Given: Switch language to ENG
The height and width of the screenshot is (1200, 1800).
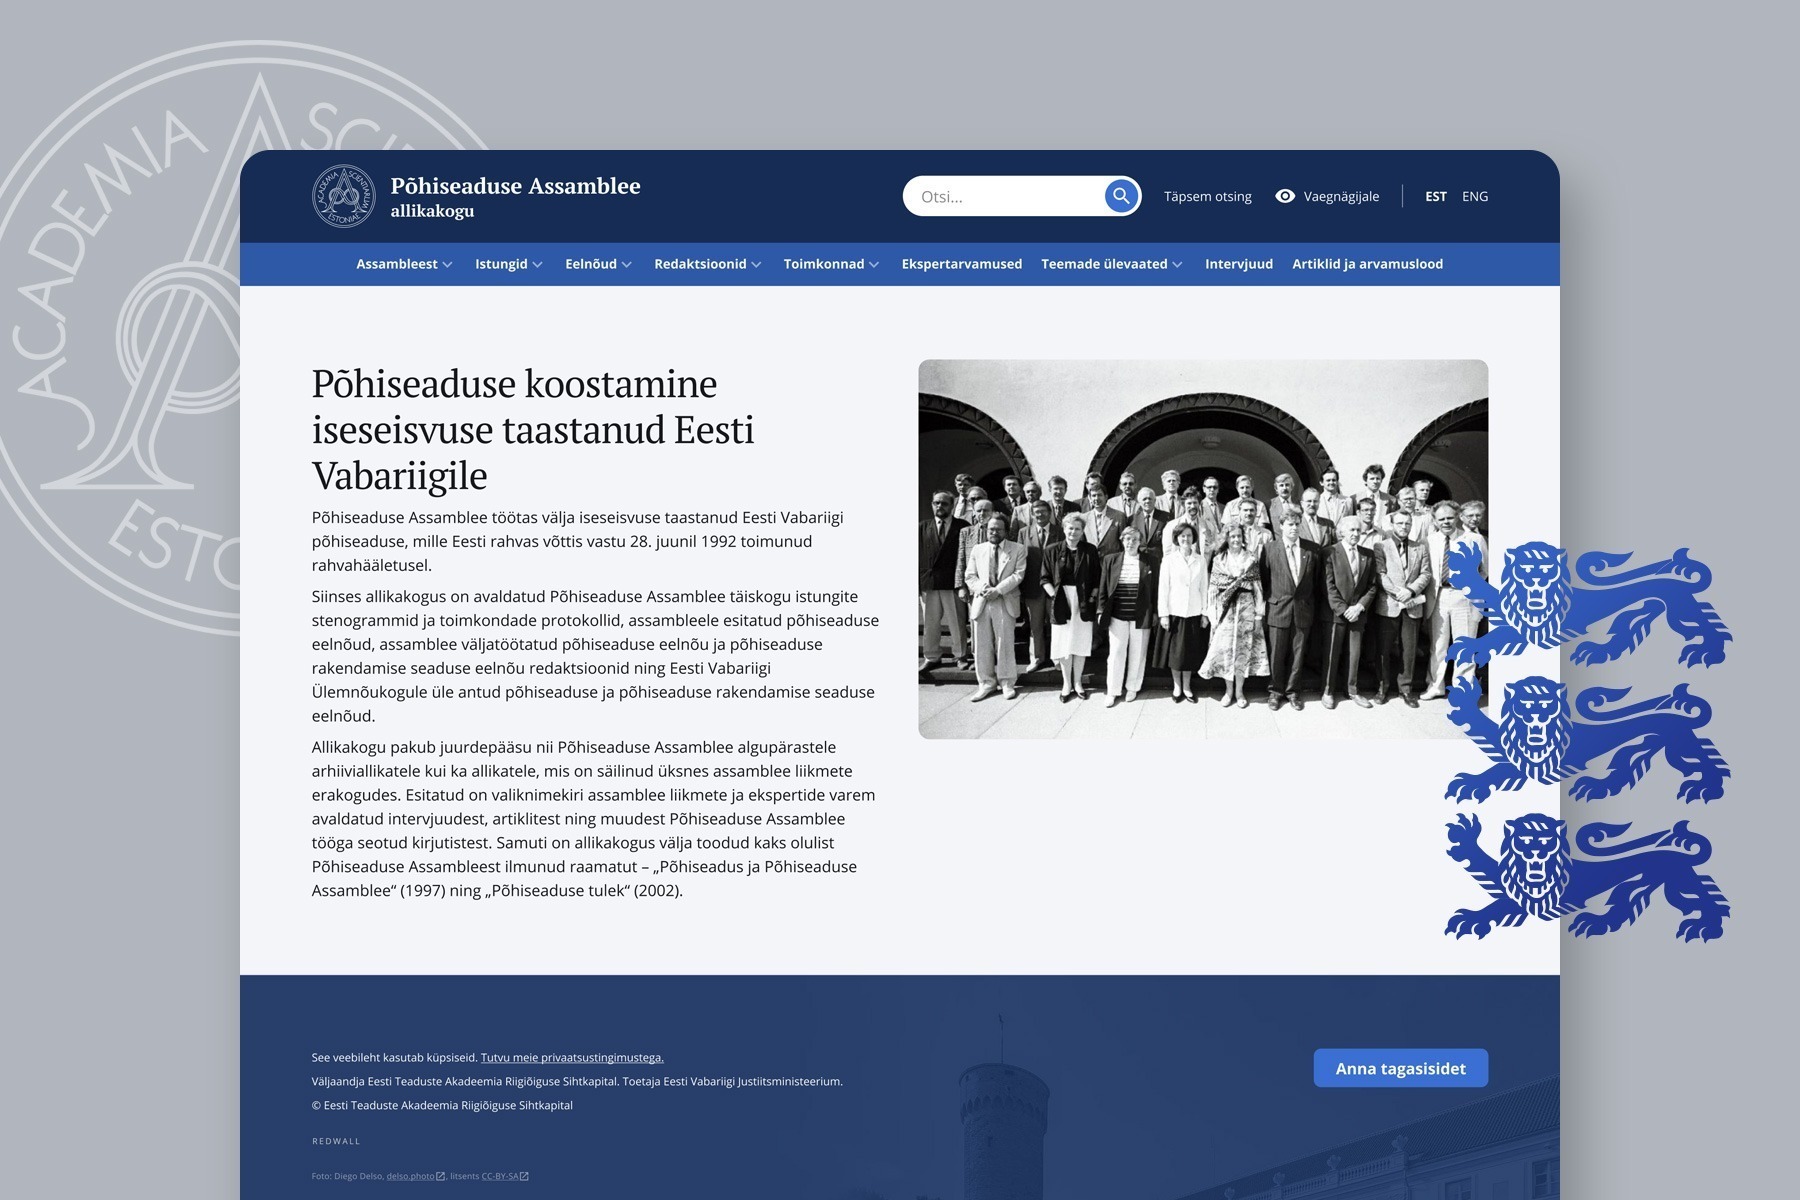Looking at the screenshot, I should (x=1474, y=196).
